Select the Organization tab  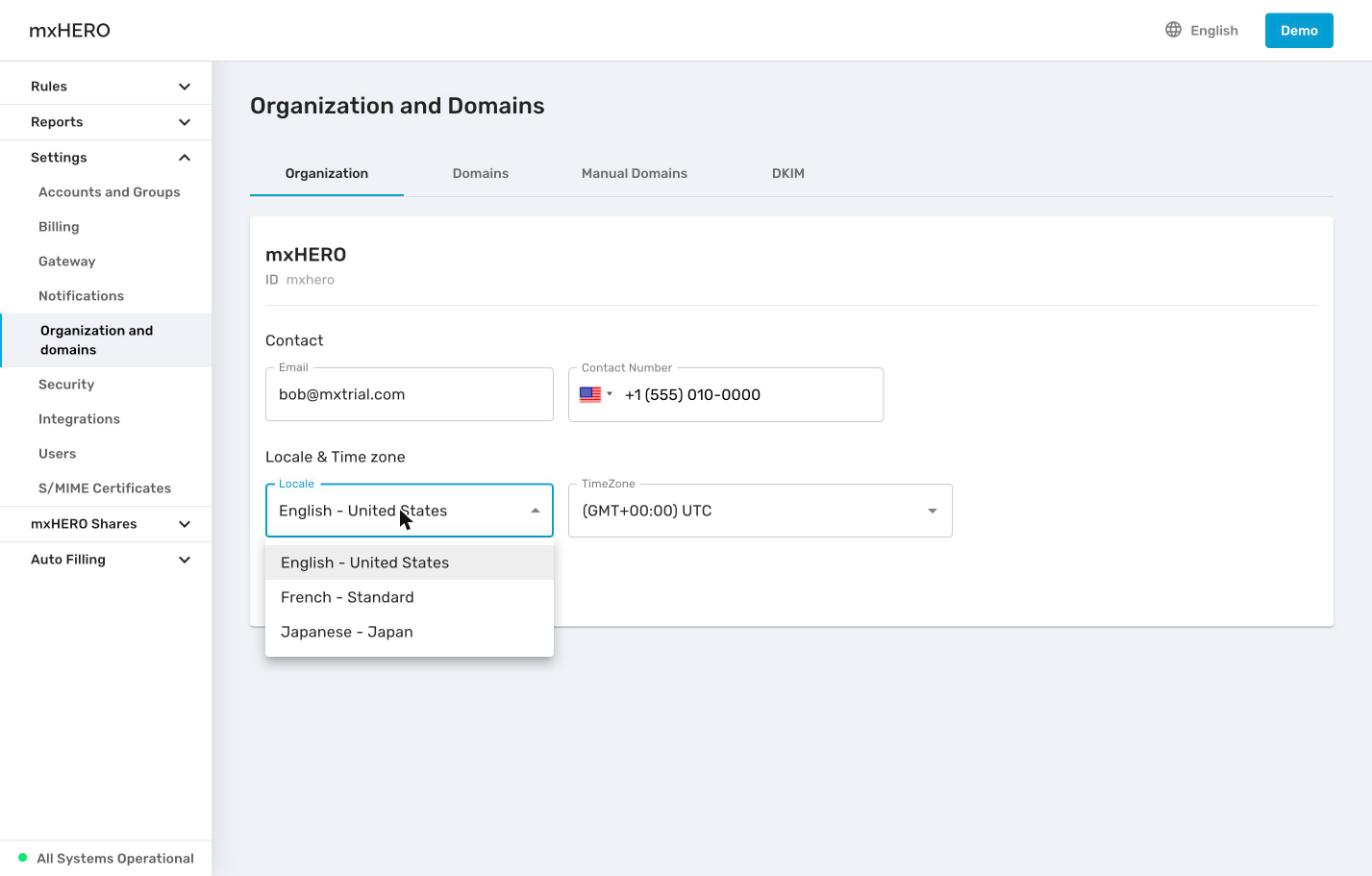[x=327, y=174]
